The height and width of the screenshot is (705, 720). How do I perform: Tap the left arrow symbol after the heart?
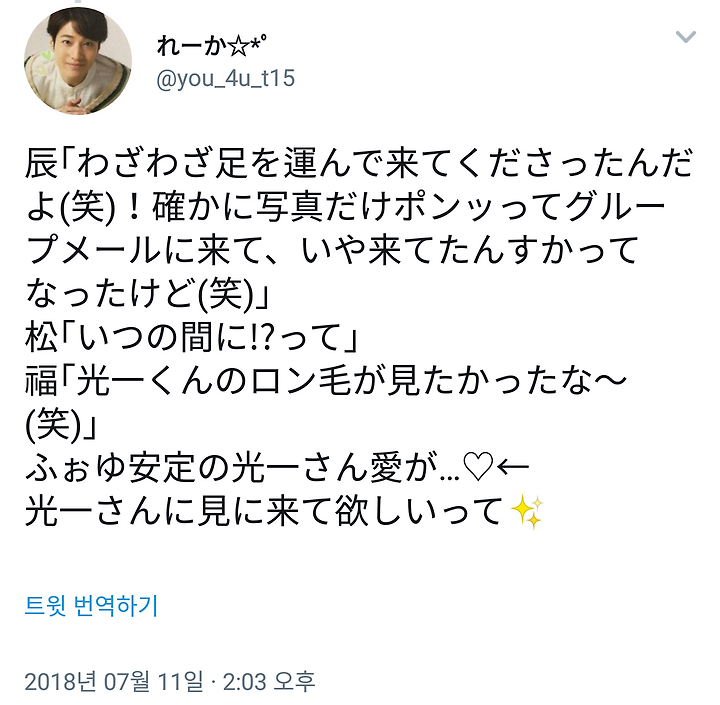tap(513, 467)
